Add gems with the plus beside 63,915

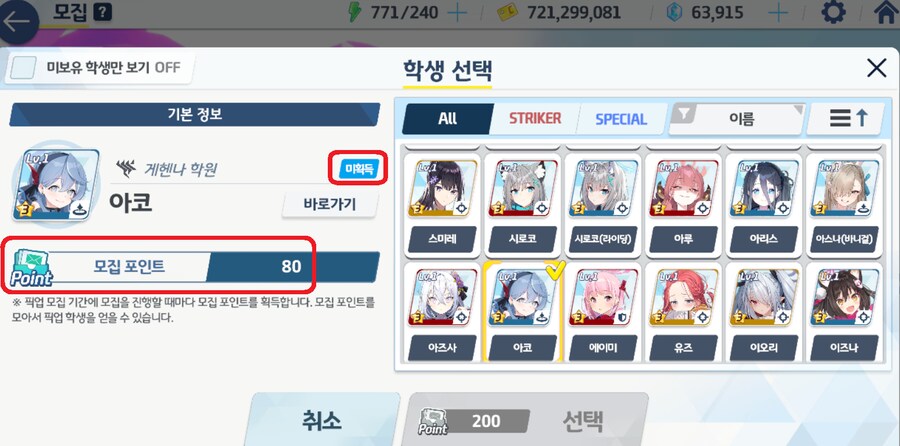click(777, 12)
